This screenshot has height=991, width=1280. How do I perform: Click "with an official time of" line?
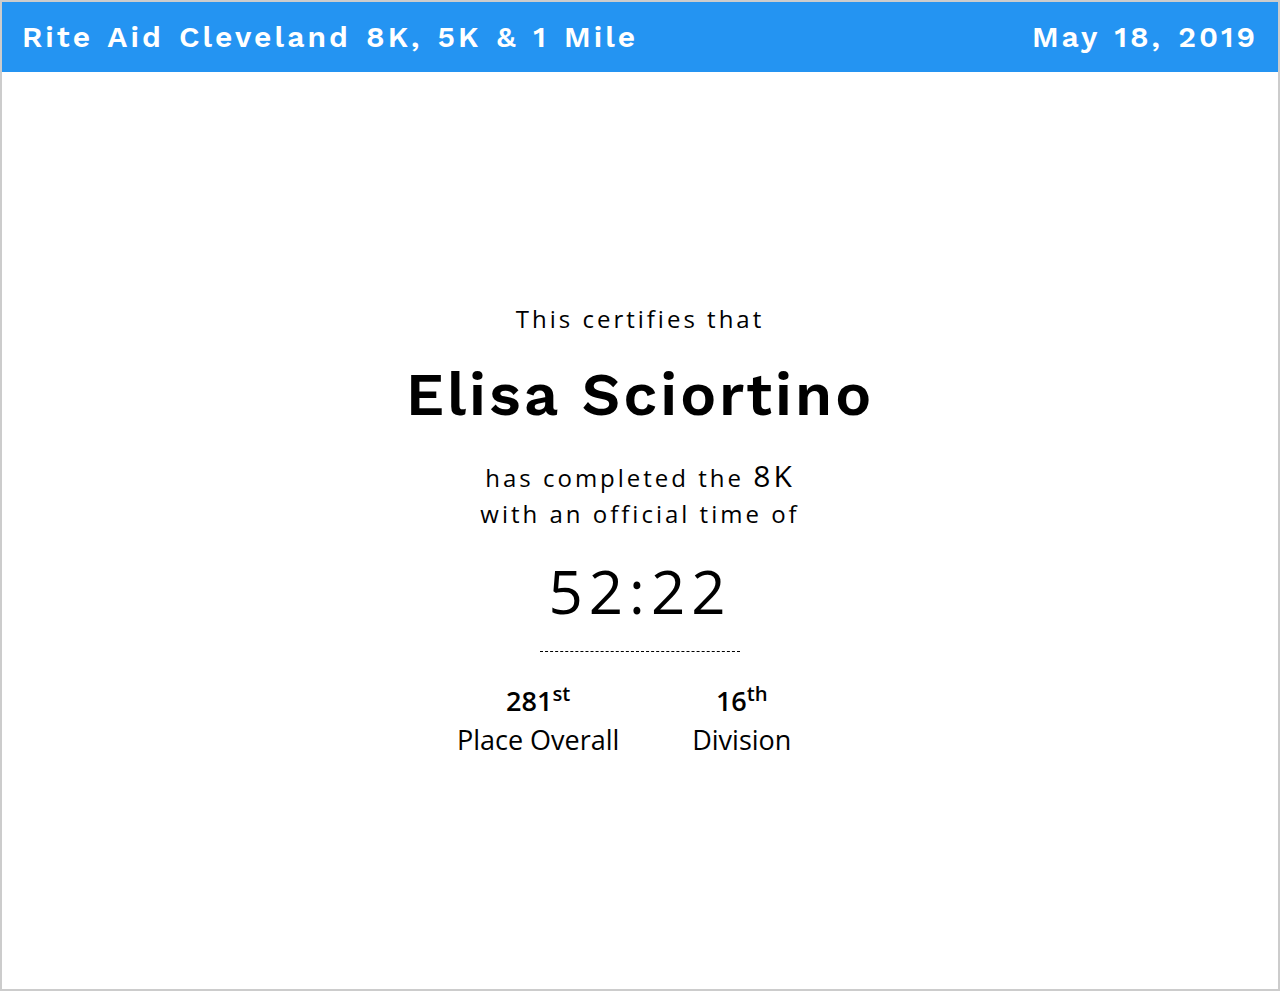(639, 515)
